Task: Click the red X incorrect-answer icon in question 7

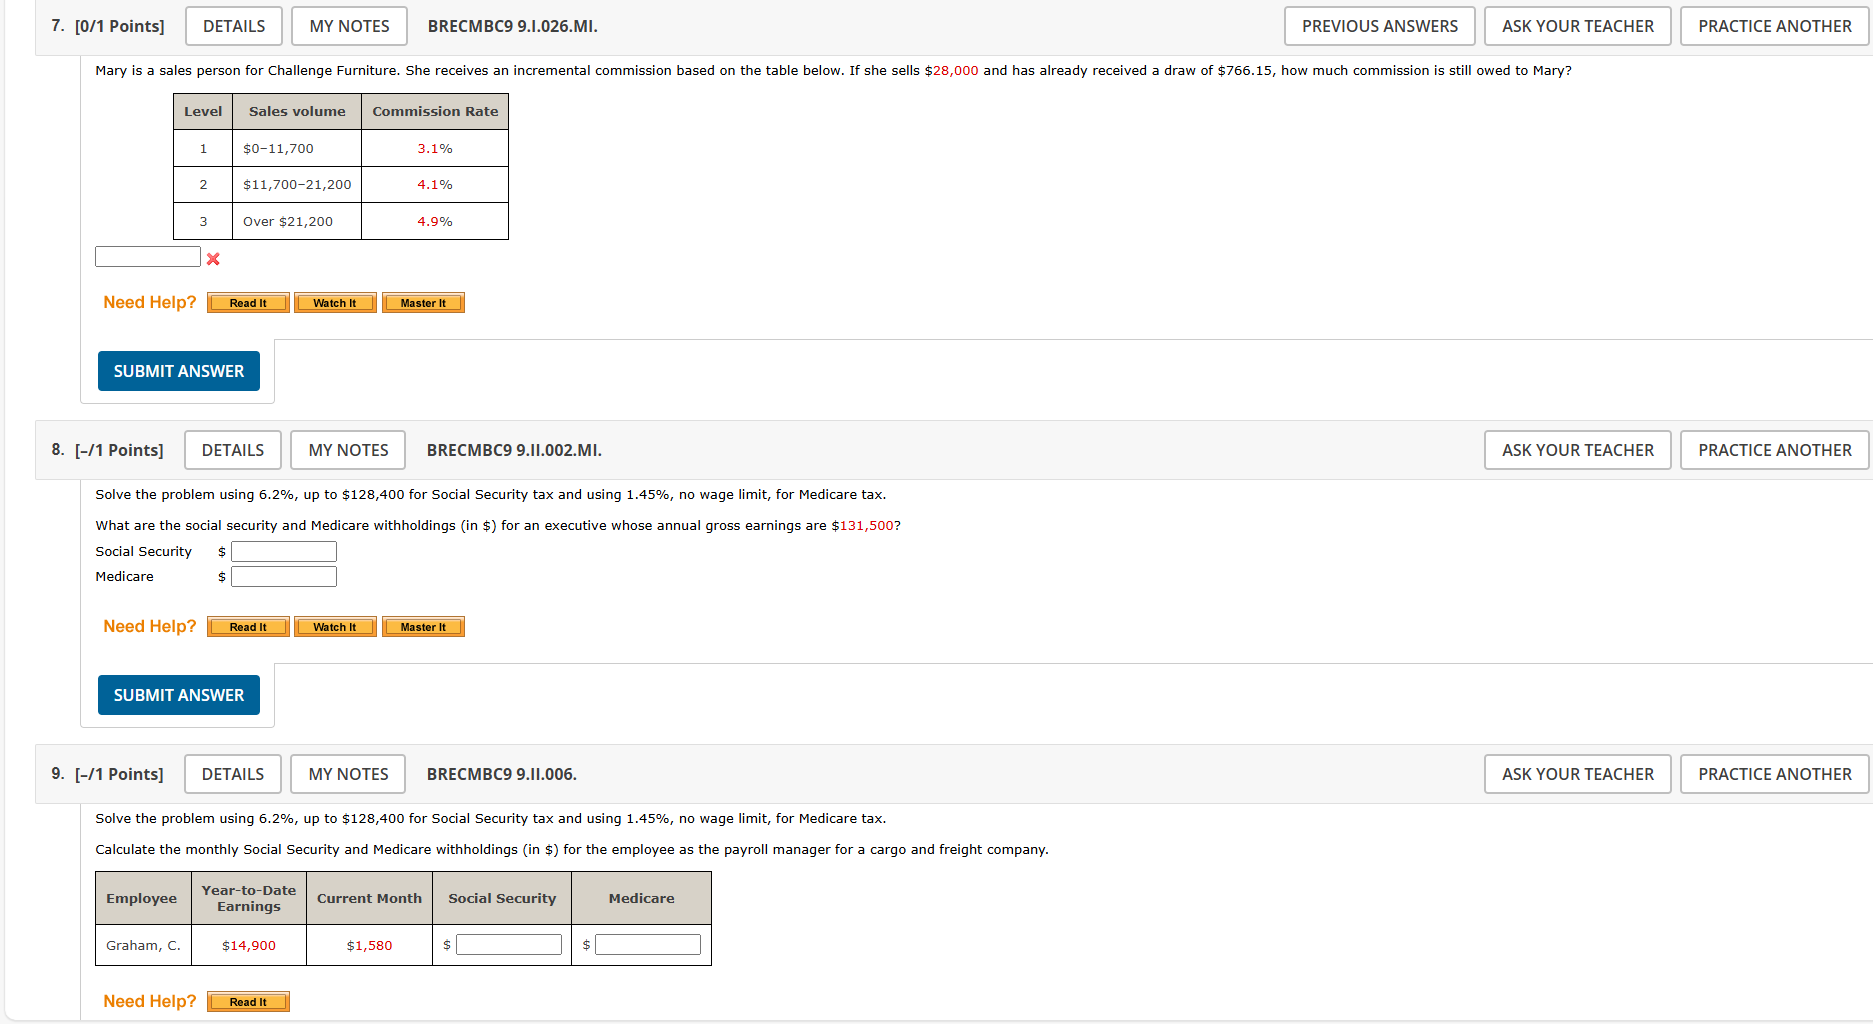Action: (212, 258)
